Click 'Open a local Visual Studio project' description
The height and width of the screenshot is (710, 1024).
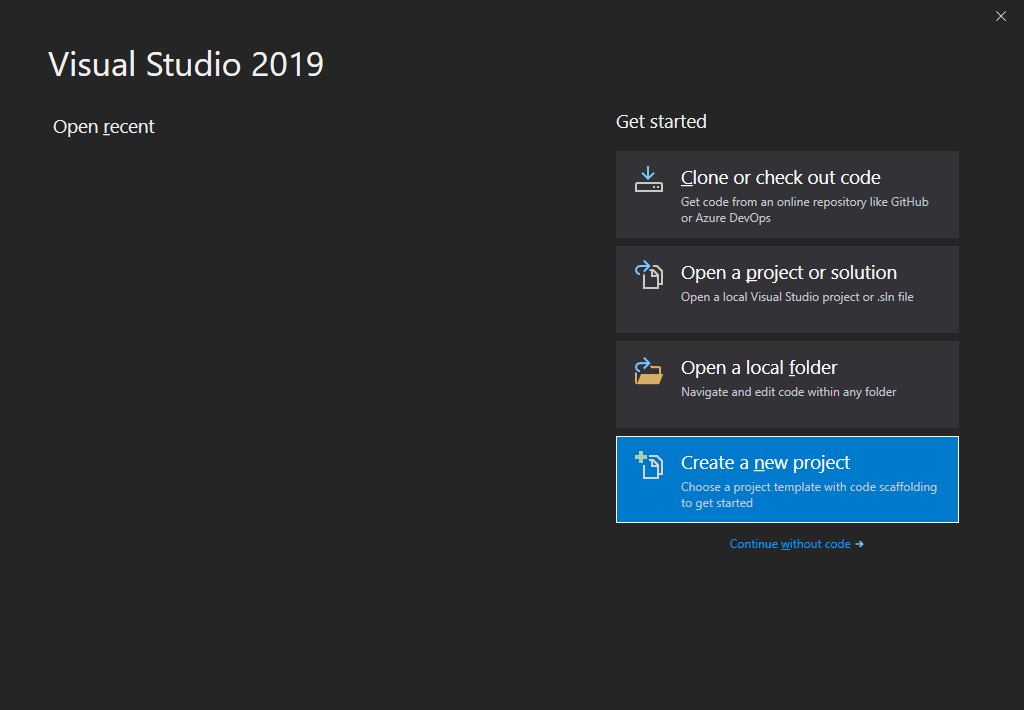(797, 297)
